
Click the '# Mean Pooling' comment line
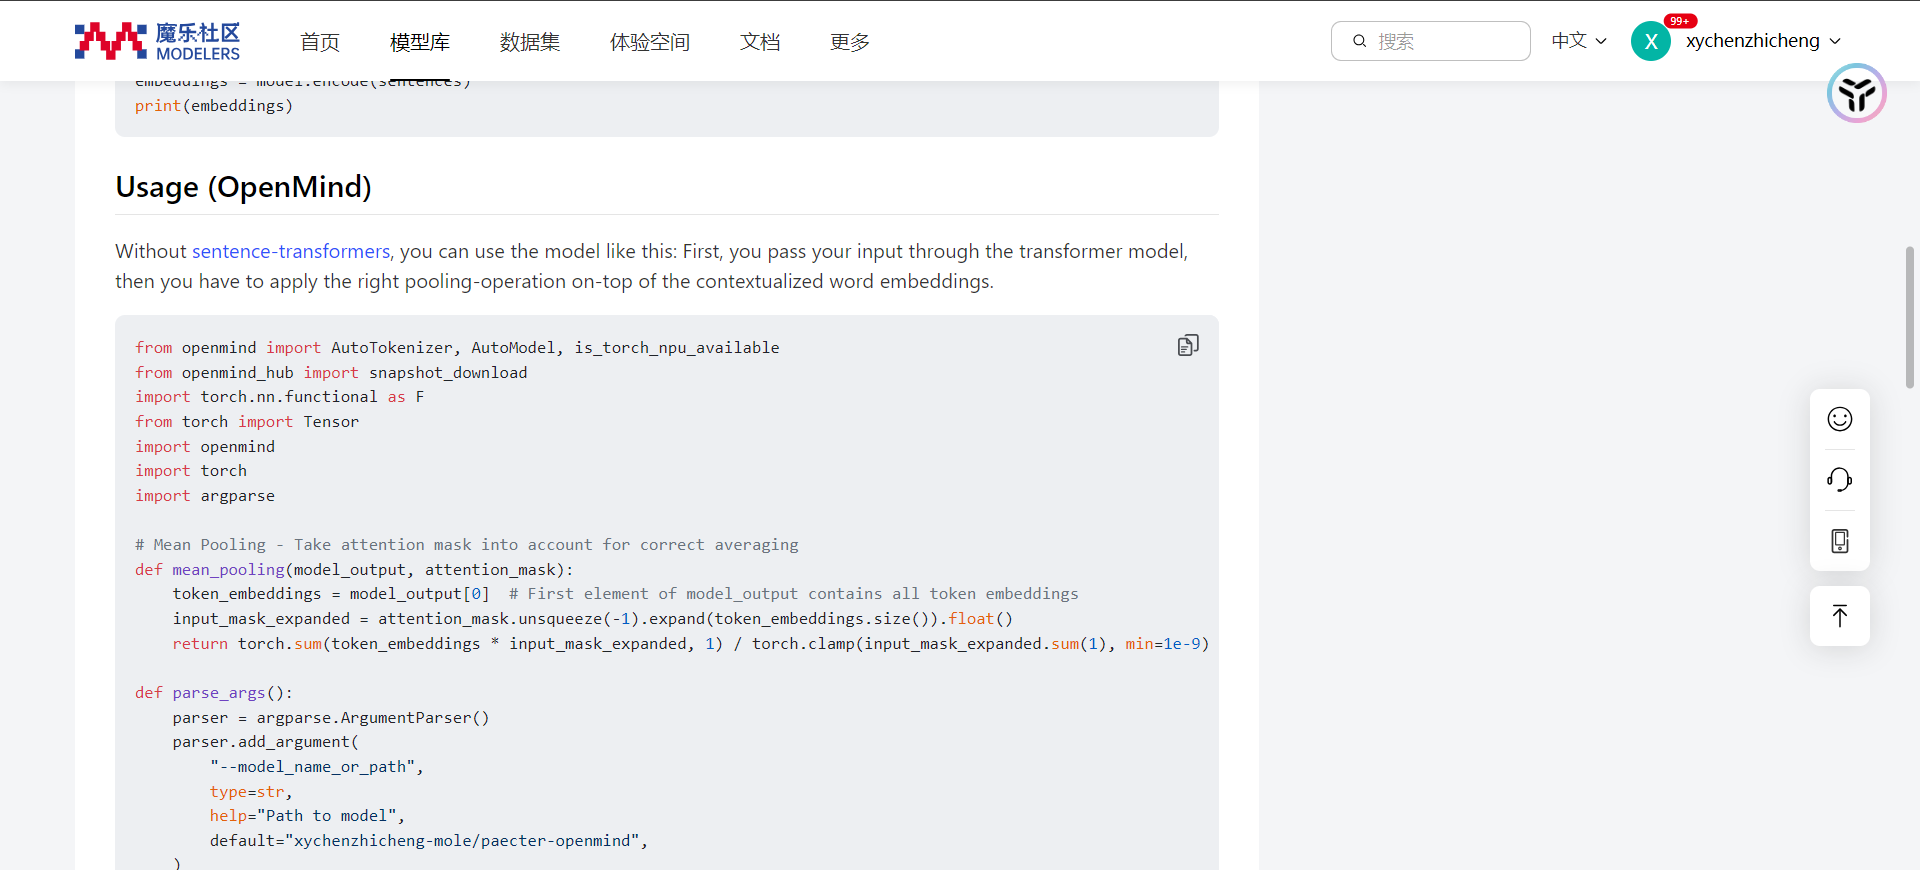467,544
